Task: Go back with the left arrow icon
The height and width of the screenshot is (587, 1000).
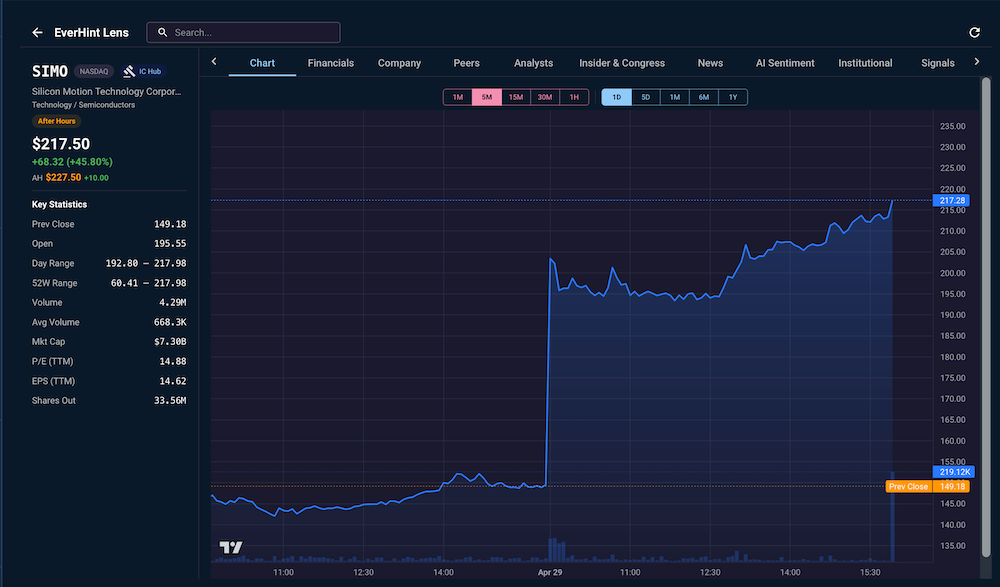Action: pyautogui.click(x=37, y=33)
